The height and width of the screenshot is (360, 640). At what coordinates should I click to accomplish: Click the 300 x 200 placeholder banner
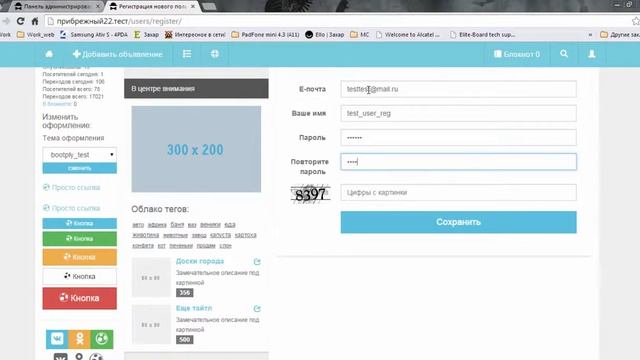[x=196, y=149]
